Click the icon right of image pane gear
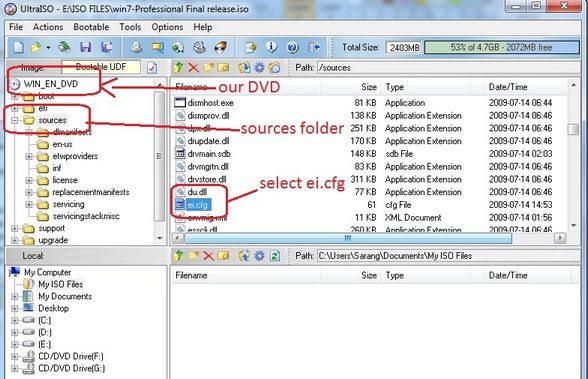Viewport: 588px width, 379px height. [x=274, y=68]
